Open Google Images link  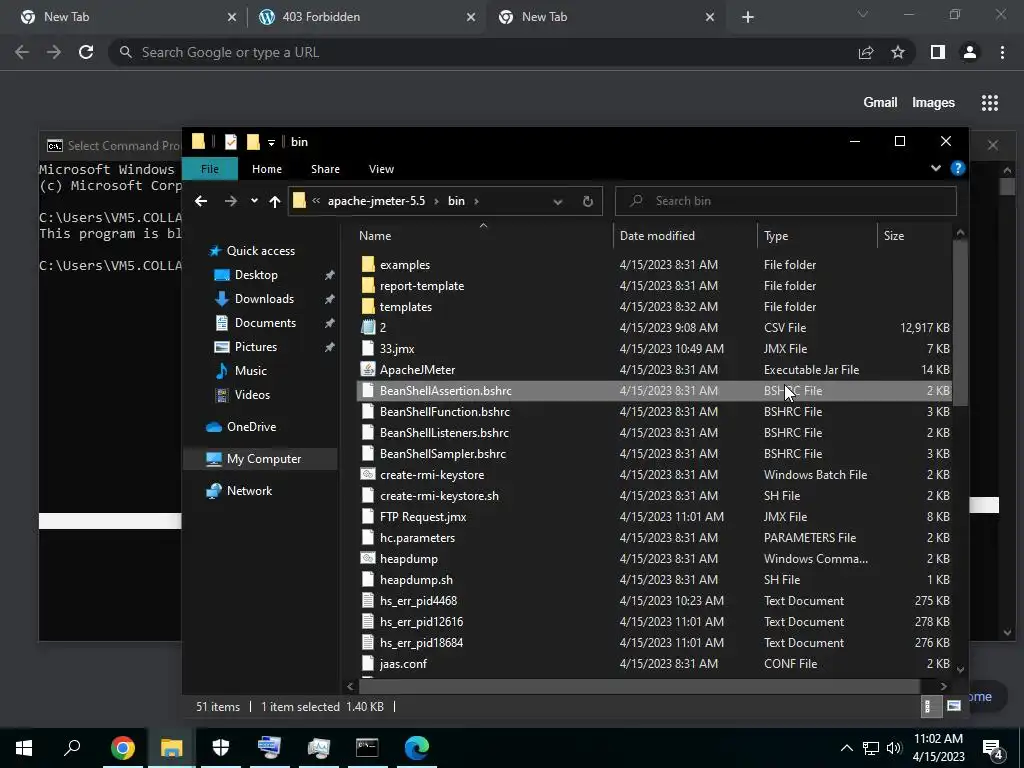(x=933, y=103)
